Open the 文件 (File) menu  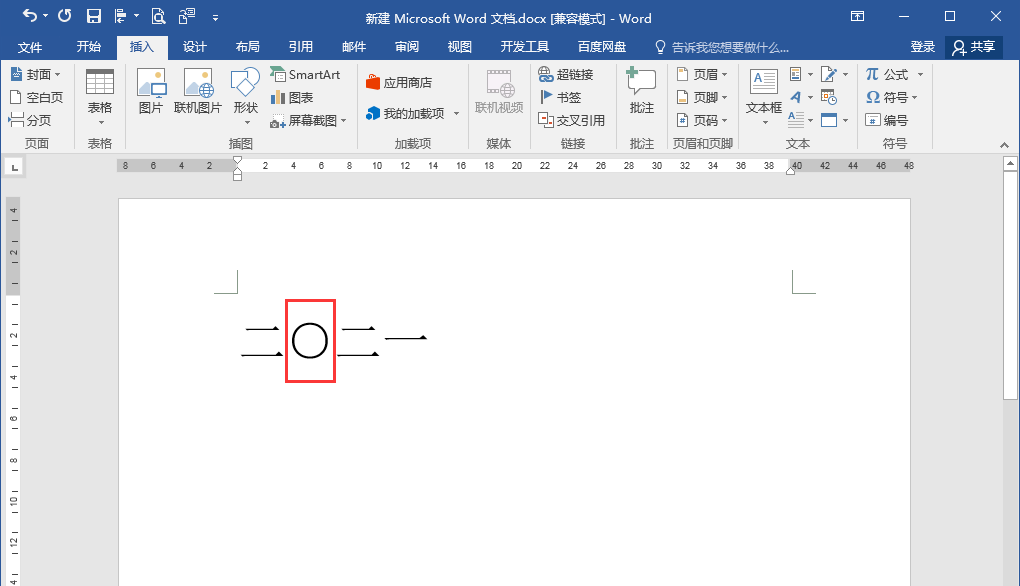[30, 47]
